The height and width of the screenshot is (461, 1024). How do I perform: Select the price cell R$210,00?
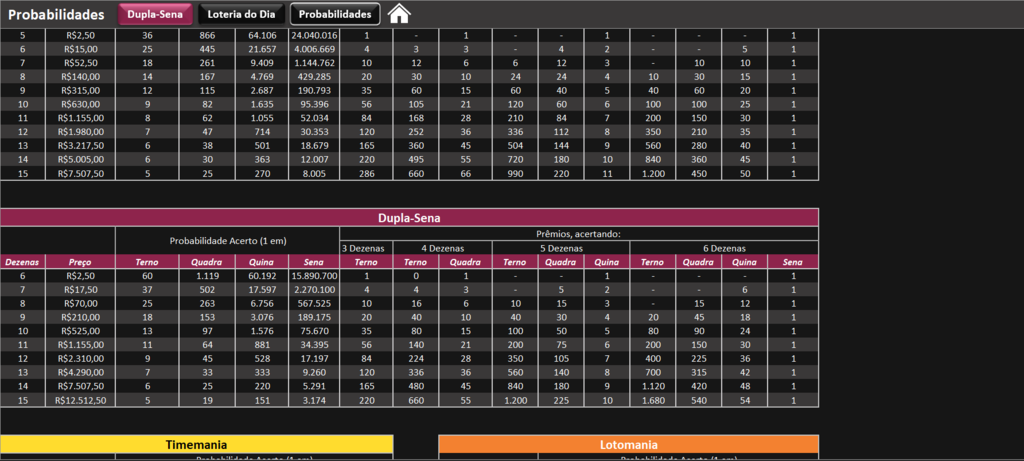tap(80, 317)
